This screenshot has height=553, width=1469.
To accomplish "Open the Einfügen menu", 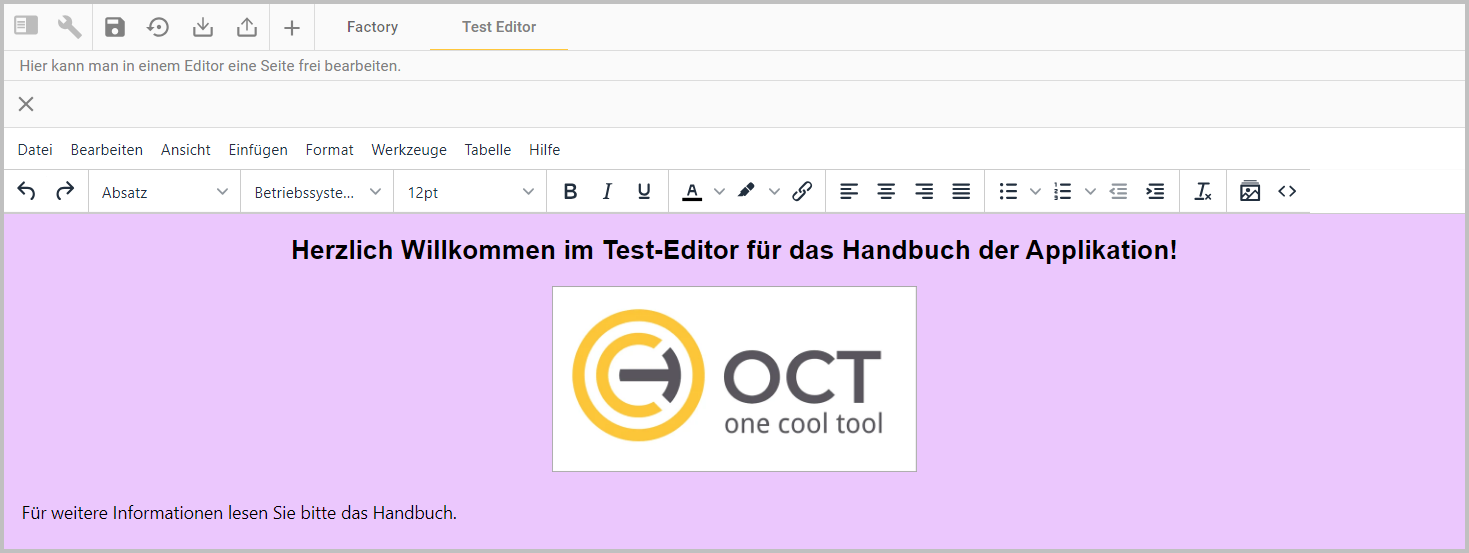I will coord(258,150).
